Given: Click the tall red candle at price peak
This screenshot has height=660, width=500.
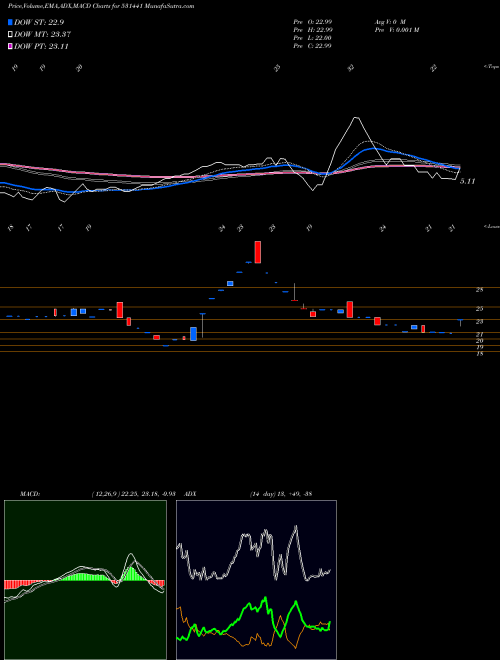Looking at the screenshot, I should point(258,252).
